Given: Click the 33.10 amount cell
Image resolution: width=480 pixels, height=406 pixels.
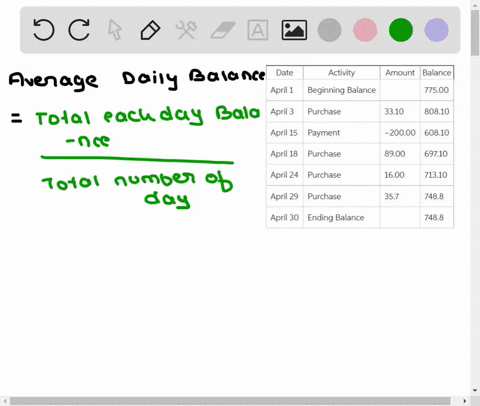Looking at the screenshot, I should click(400, 111).
